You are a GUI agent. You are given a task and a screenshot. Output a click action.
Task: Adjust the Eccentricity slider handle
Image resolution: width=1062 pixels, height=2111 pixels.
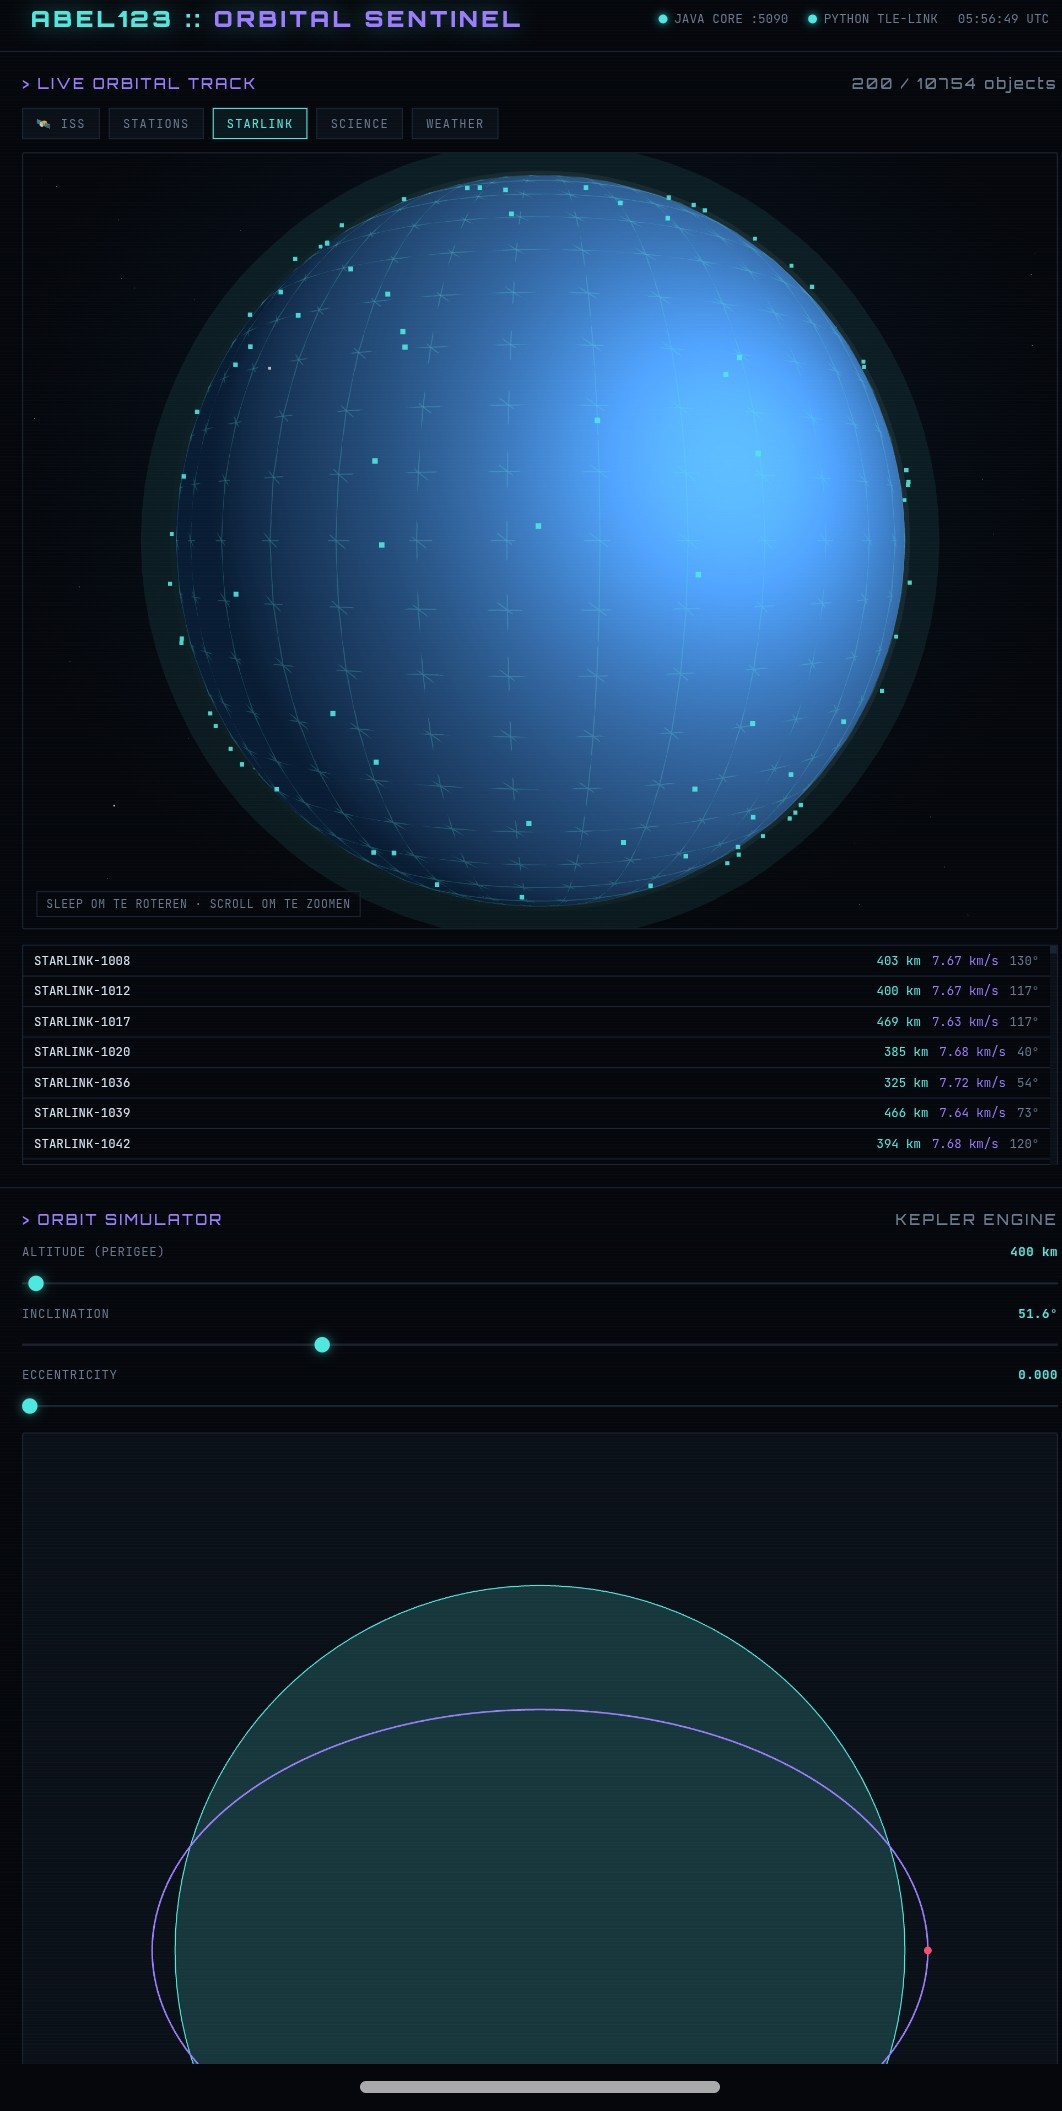coord(30,1406)
